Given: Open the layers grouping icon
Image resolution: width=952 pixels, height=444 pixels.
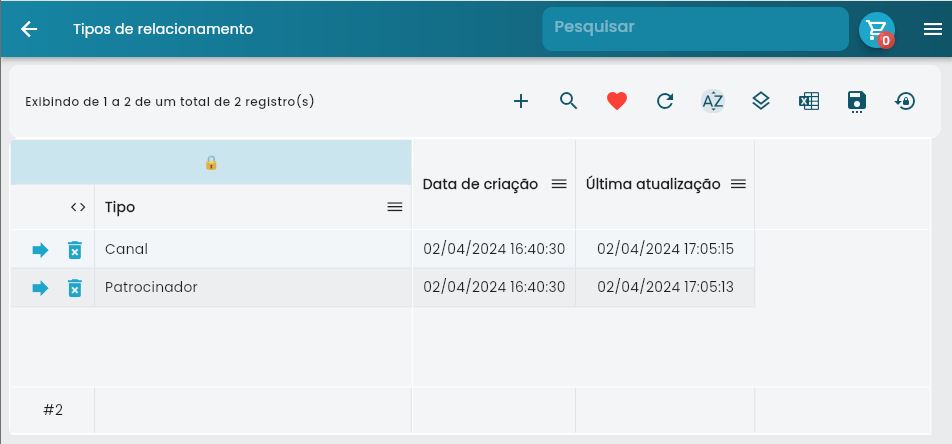Looking at the screenshot, I should click(761, 101).
